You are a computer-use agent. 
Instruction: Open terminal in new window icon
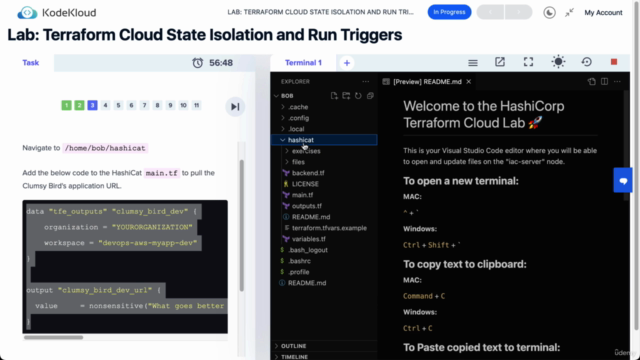pos(500,62)
